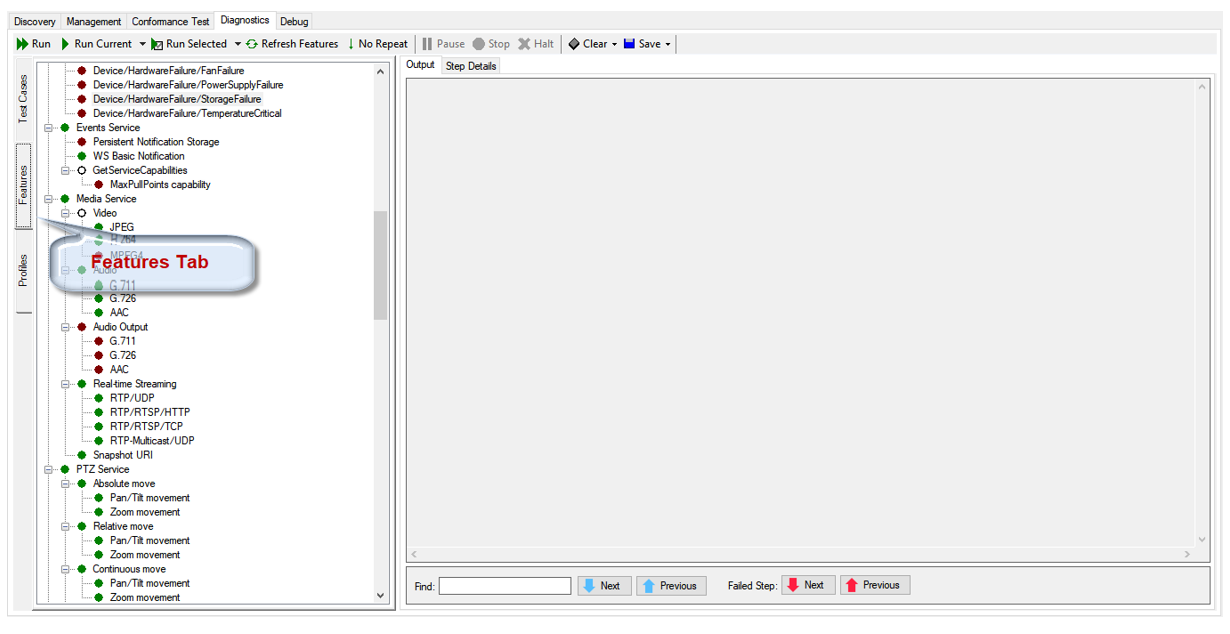Open the Step Details tab
This screenshot has width=1230, height=634.
[x=470, y=66]
